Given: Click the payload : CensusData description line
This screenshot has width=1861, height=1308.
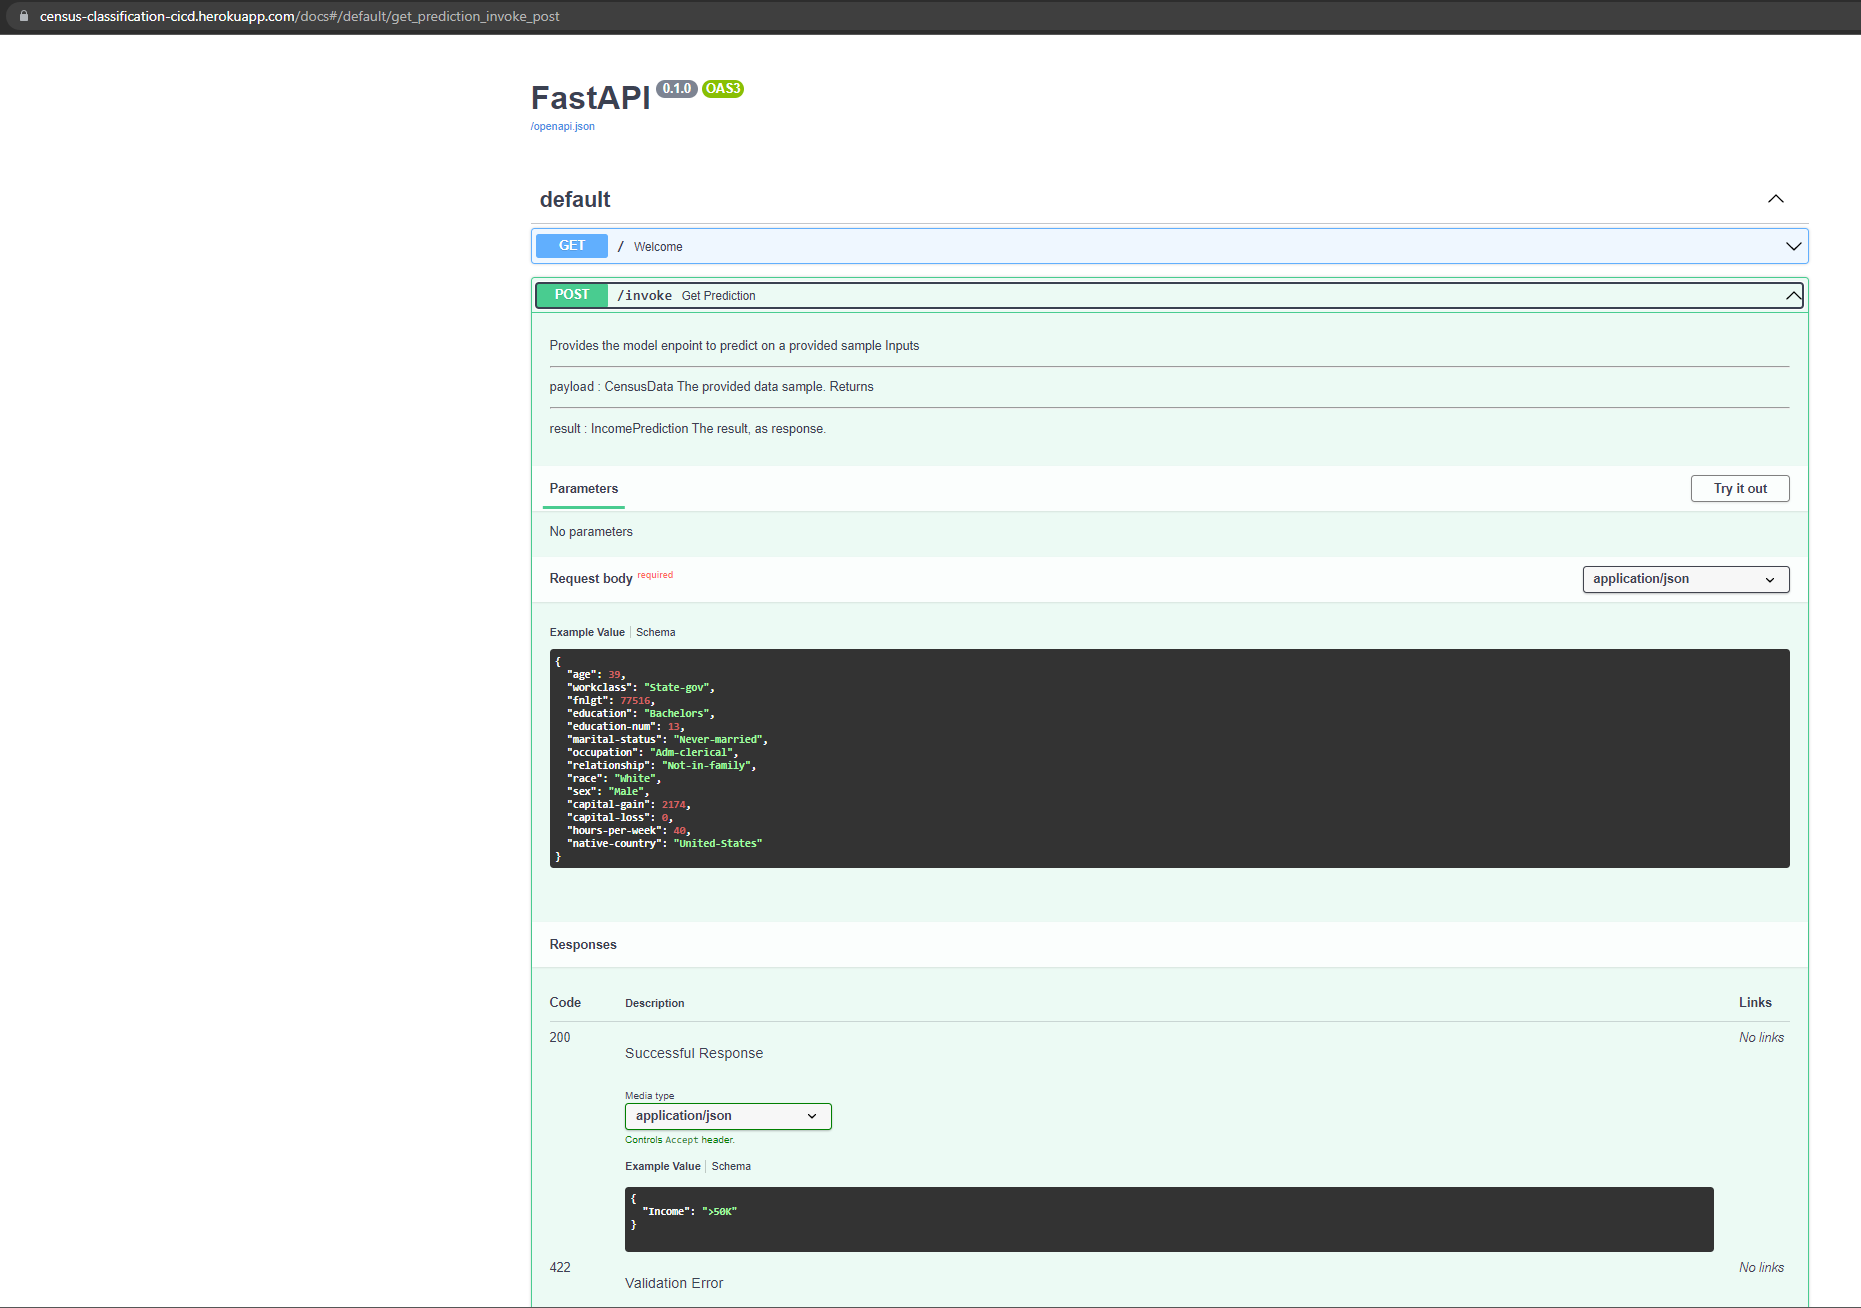Looking at the screenshot, I should click(x=711, y=386).
